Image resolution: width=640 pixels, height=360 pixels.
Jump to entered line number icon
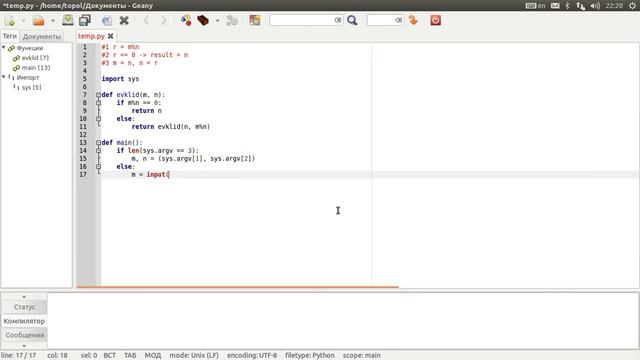(x=413, y=20)
